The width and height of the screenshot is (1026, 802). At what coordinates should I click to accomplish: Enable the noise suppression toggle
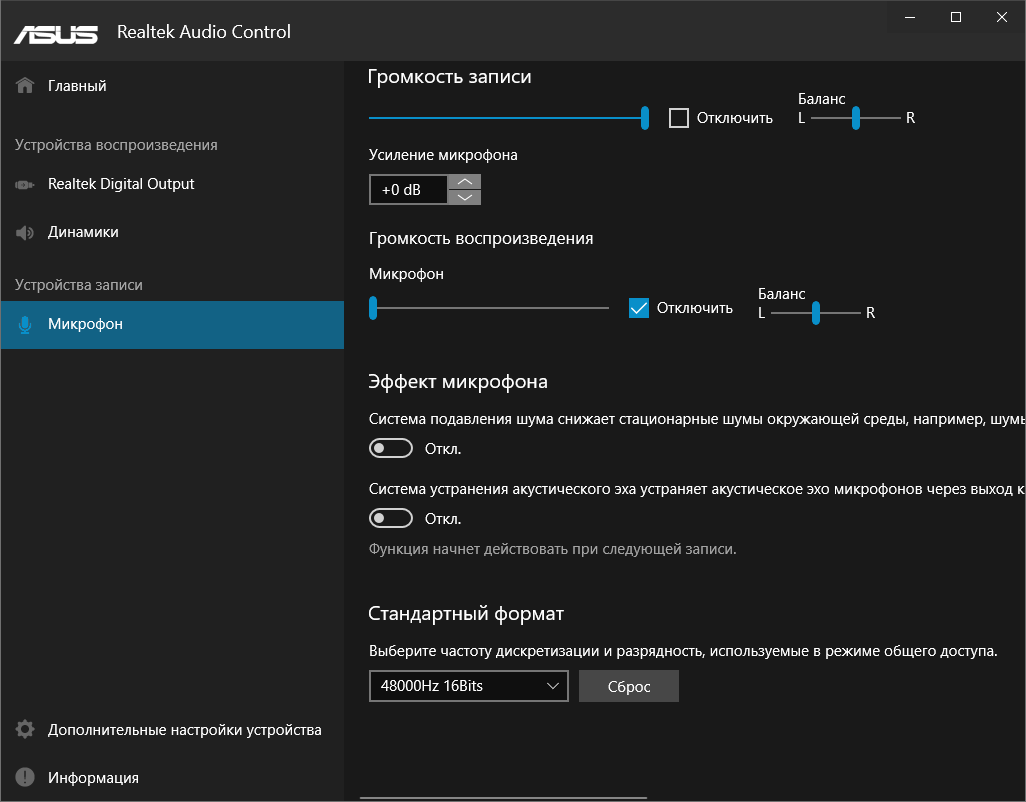pyautogui.click(x=391, y=449)
